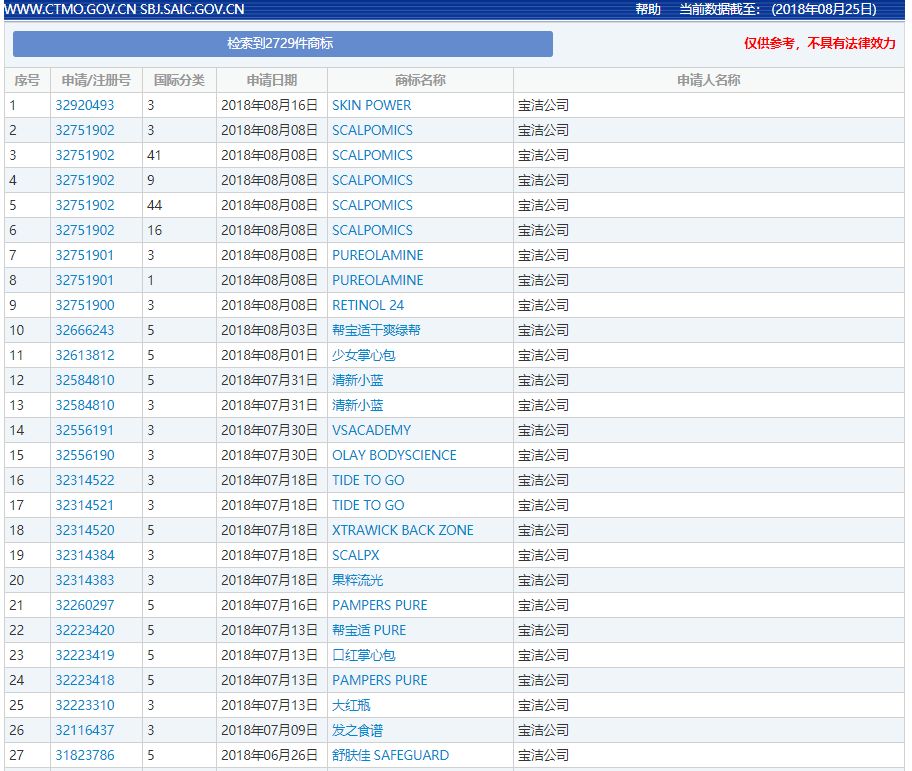Open PUREOLAMINE trademark in row 7
The image size is (912, 771).
click(x=377, y=255)
